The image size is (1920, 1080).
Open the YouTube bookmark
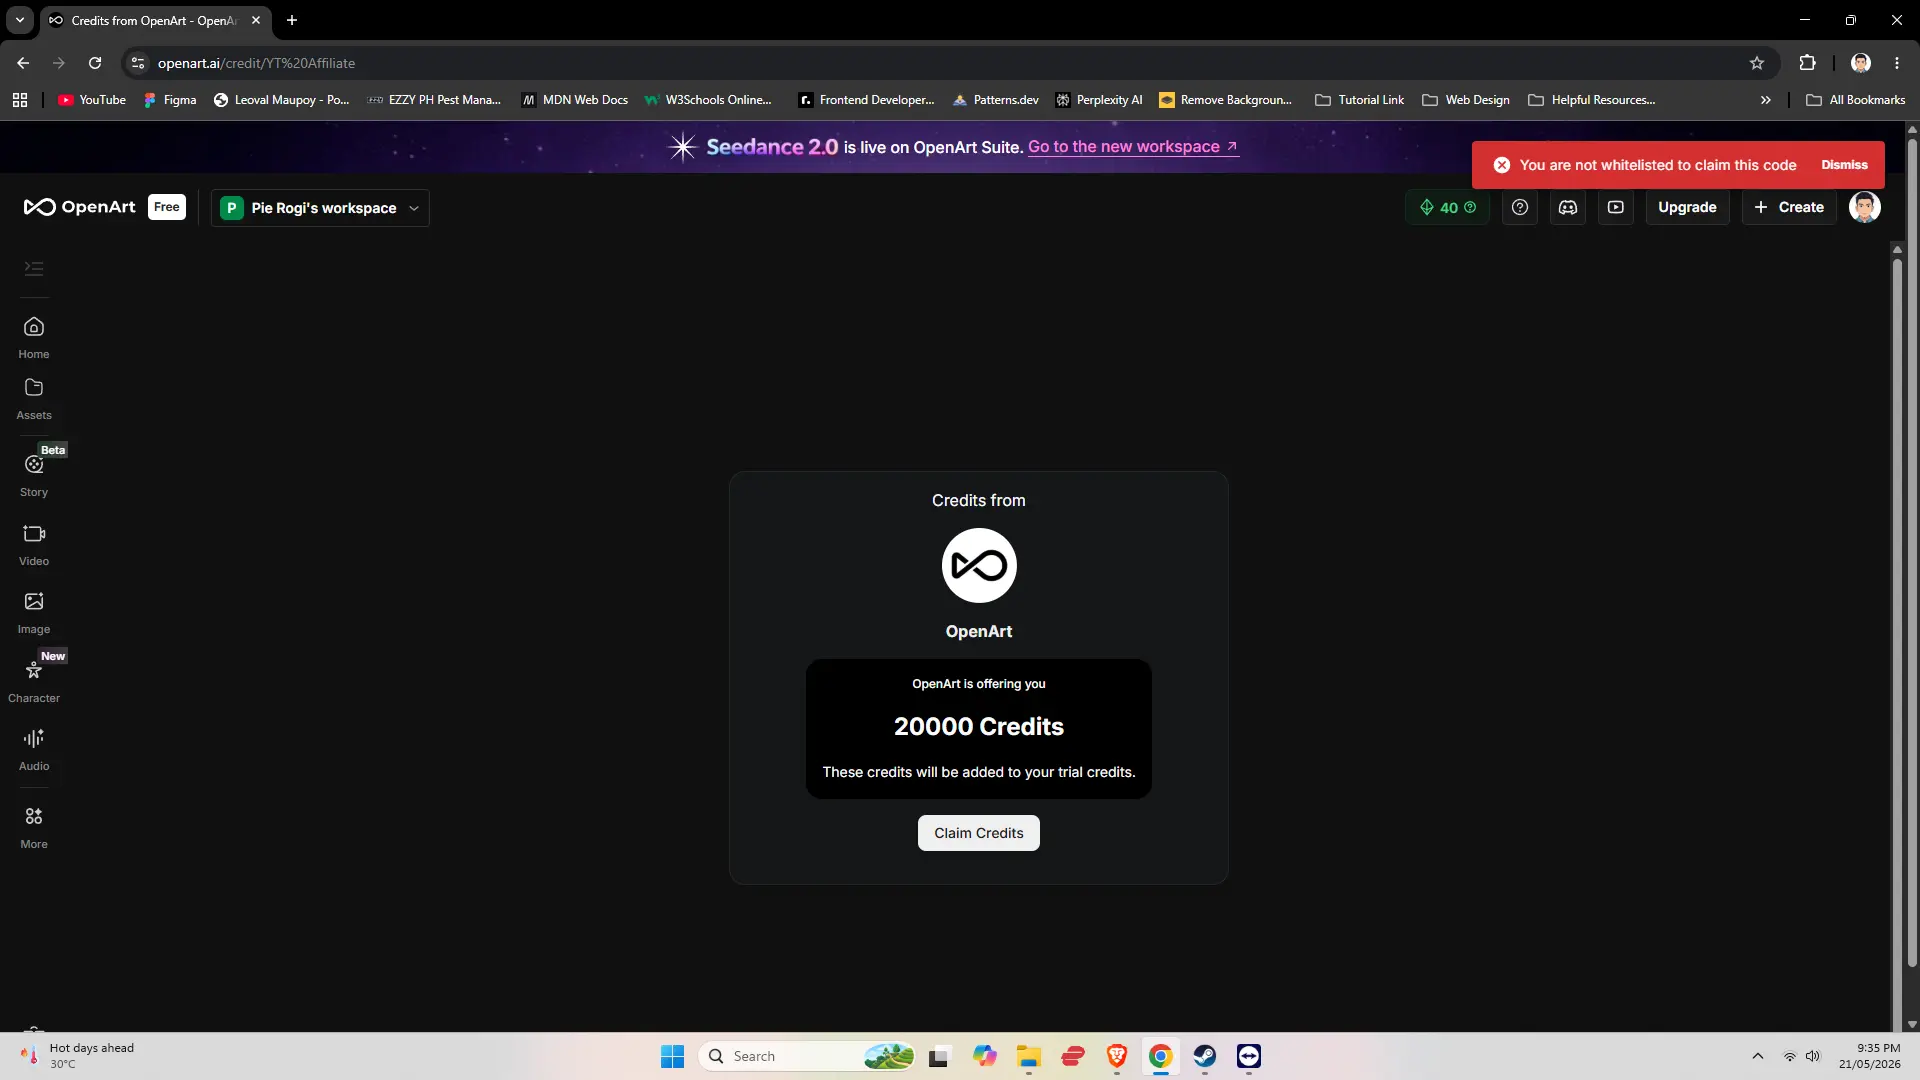click(x=92, y=100)
